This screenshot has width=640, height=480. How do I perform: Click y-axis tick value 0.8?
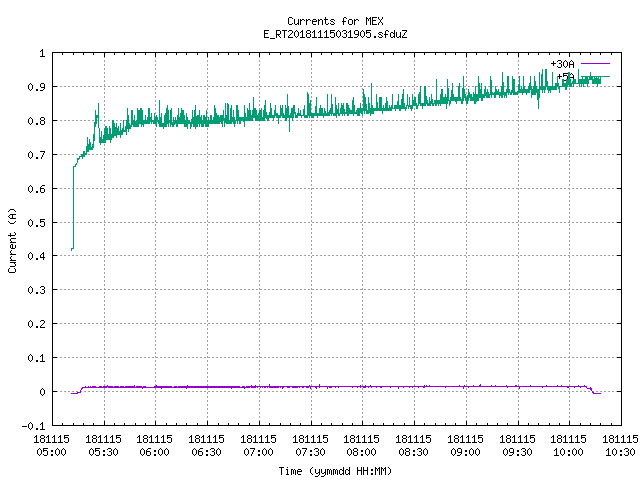(36, 121)
